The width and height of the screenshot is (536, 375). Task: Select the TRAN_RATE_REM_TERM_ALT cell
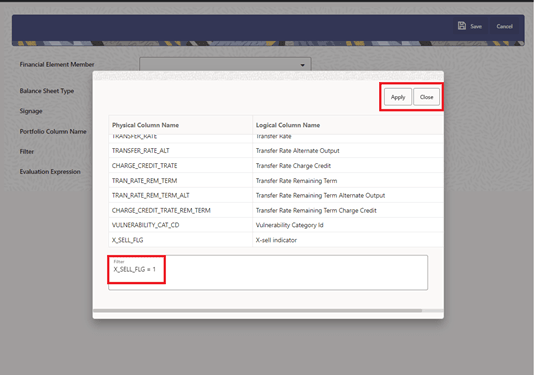pyautogui.click(x=180, y=196)
